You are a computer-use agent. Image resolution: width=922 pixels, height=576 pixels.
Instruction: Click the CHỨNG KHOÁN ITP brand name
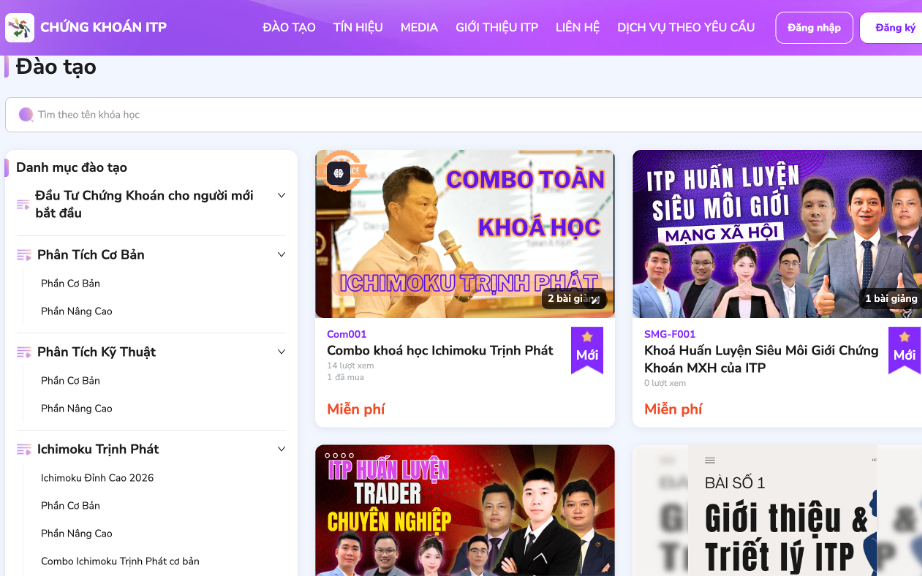click(x=103, y=27)
